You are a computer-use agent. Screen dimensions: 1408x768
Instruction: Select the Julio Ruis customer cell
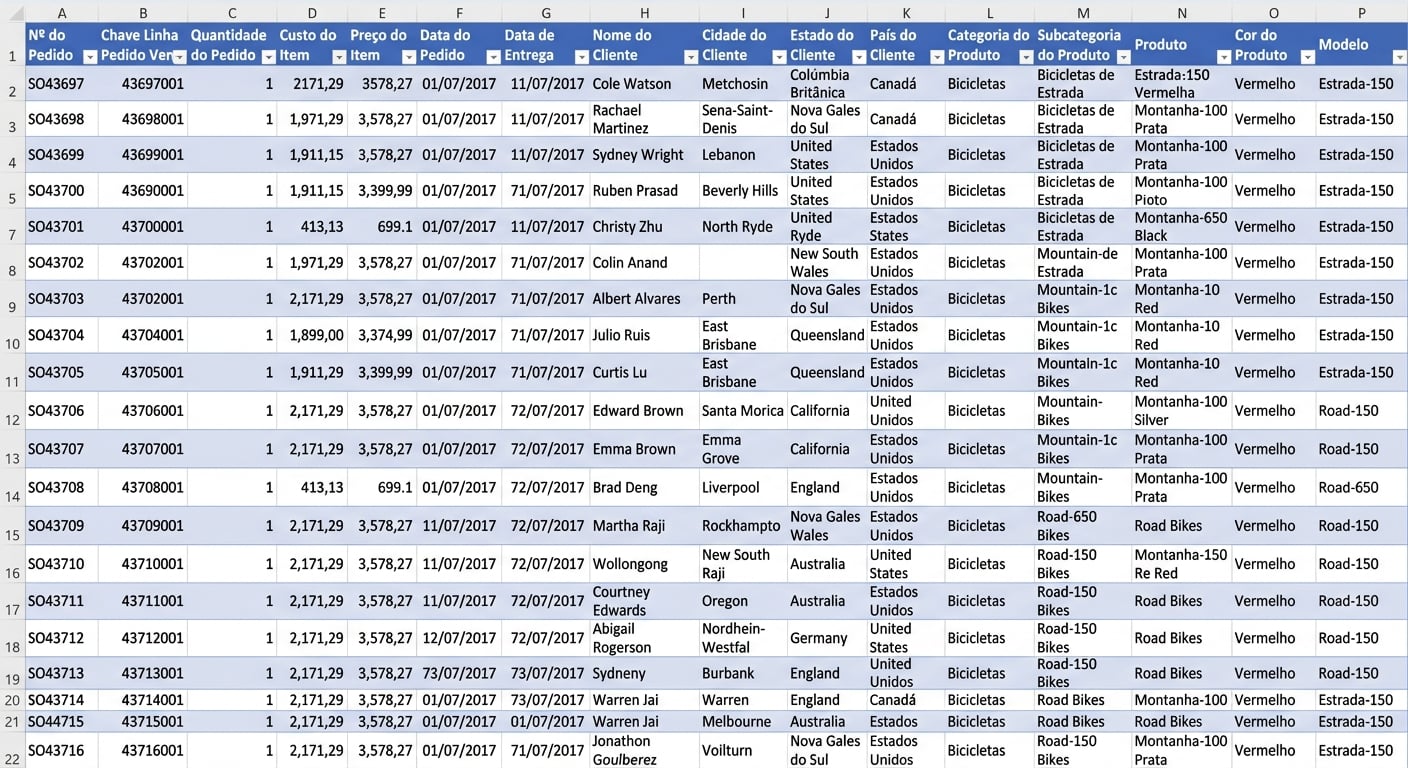click(x=644, y=335)
